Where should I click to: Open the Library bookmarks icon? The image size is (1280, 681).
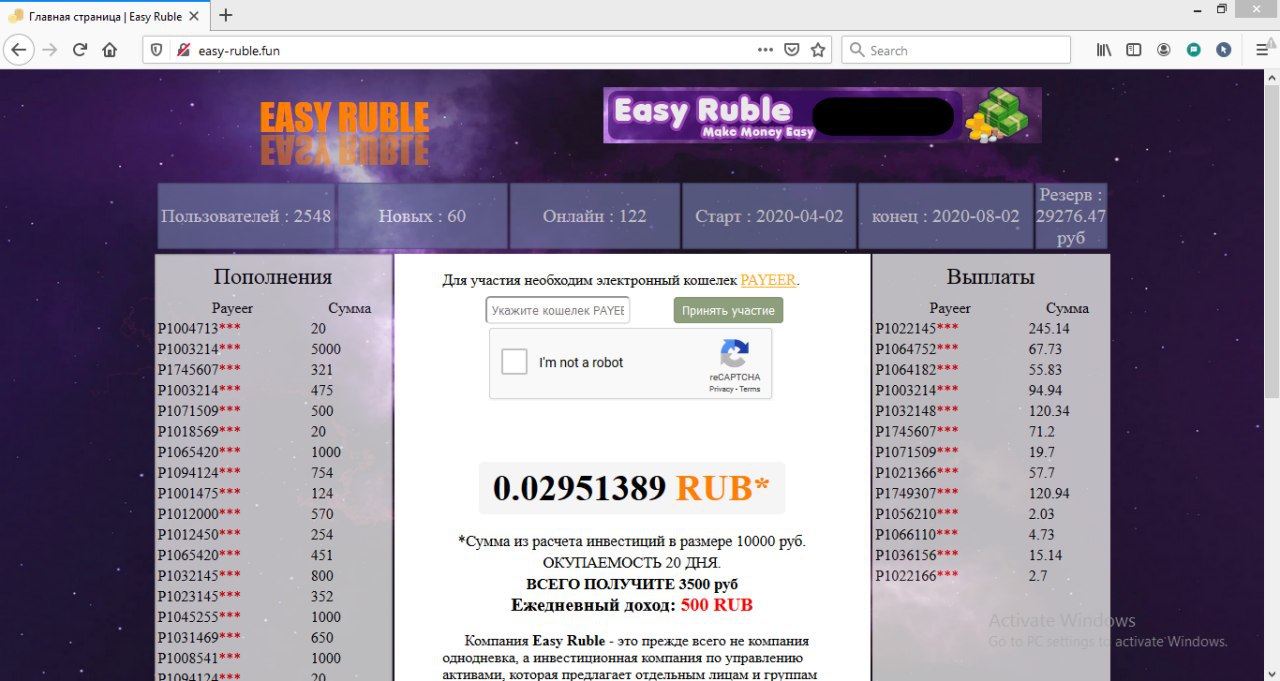[1104, 50]
